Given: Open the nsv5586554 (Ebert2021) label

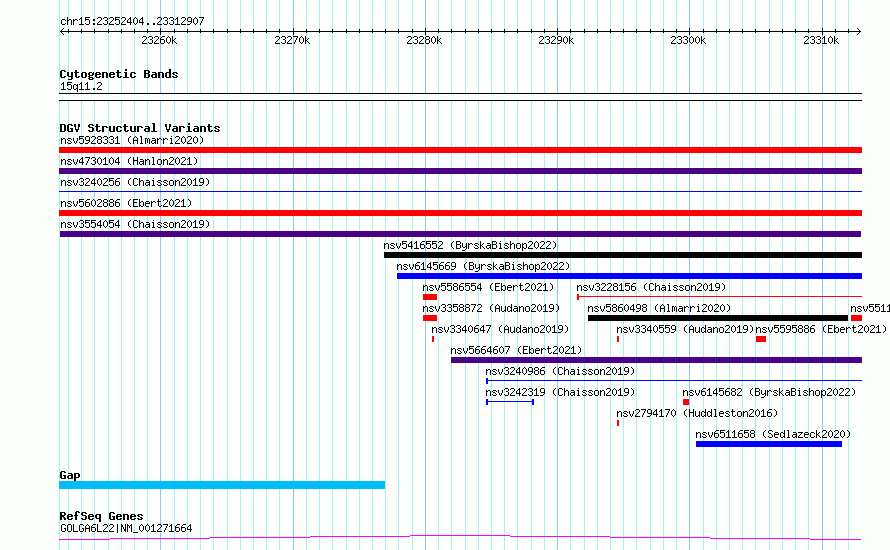Looking at the screenshot, I should click(488, 287).
